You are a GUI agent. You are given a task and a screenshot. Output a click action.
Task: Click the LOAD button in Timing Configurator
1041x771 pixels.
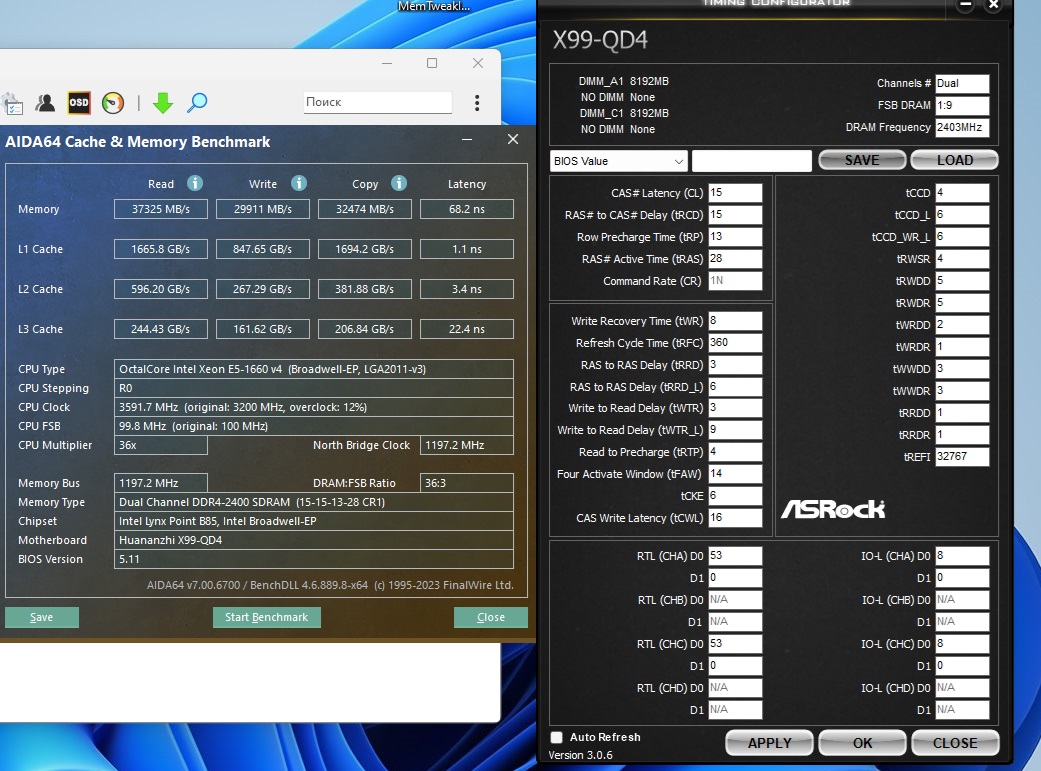tap(955, 160)
